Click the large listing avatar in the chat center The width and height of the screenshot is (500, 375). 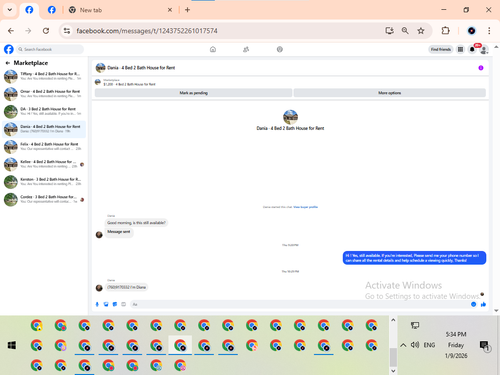click(x=290, y=117)
